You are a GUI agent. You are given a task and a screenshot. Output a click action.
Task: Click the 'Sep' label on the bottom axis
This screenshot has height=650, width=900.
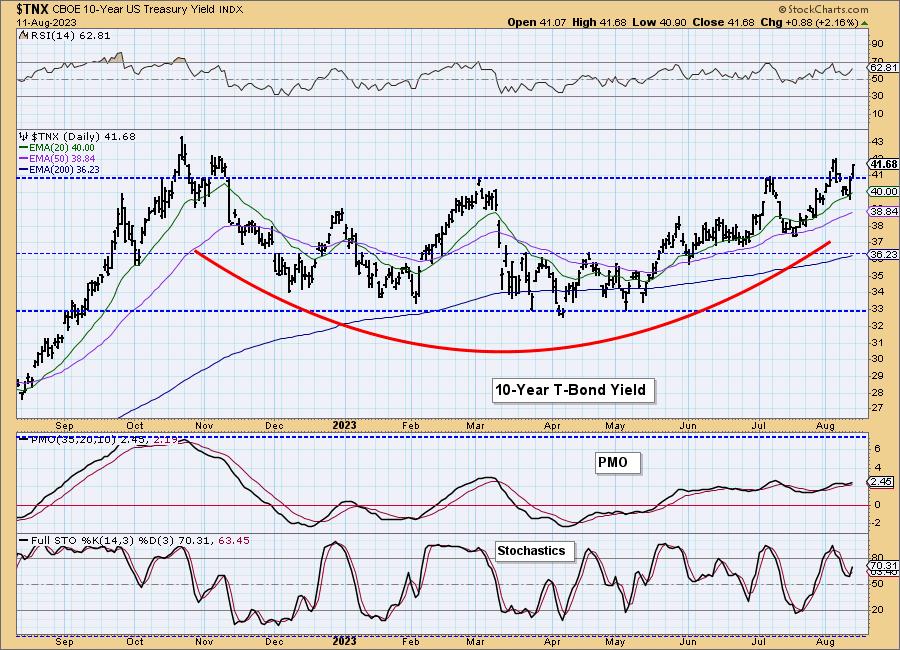65,642
